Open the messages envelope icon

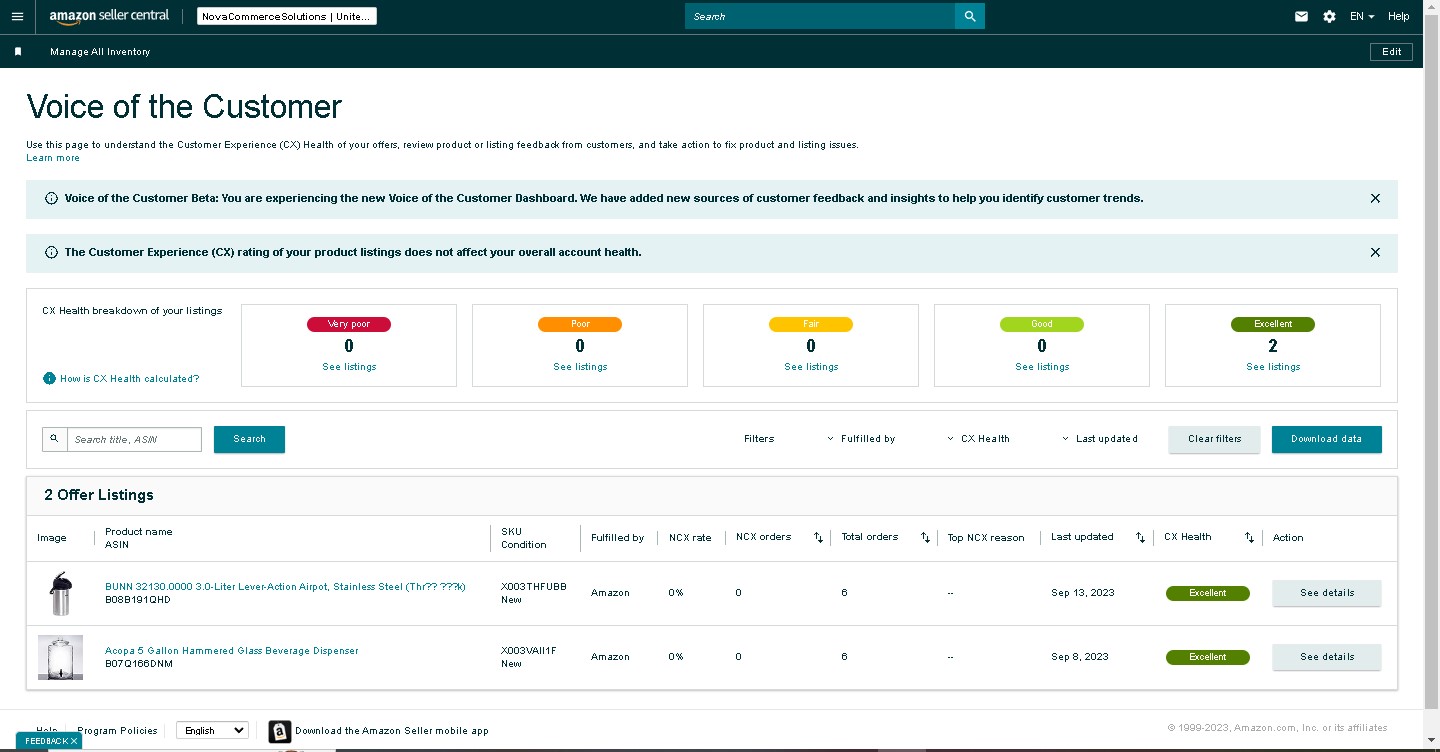coord(1301,16)
